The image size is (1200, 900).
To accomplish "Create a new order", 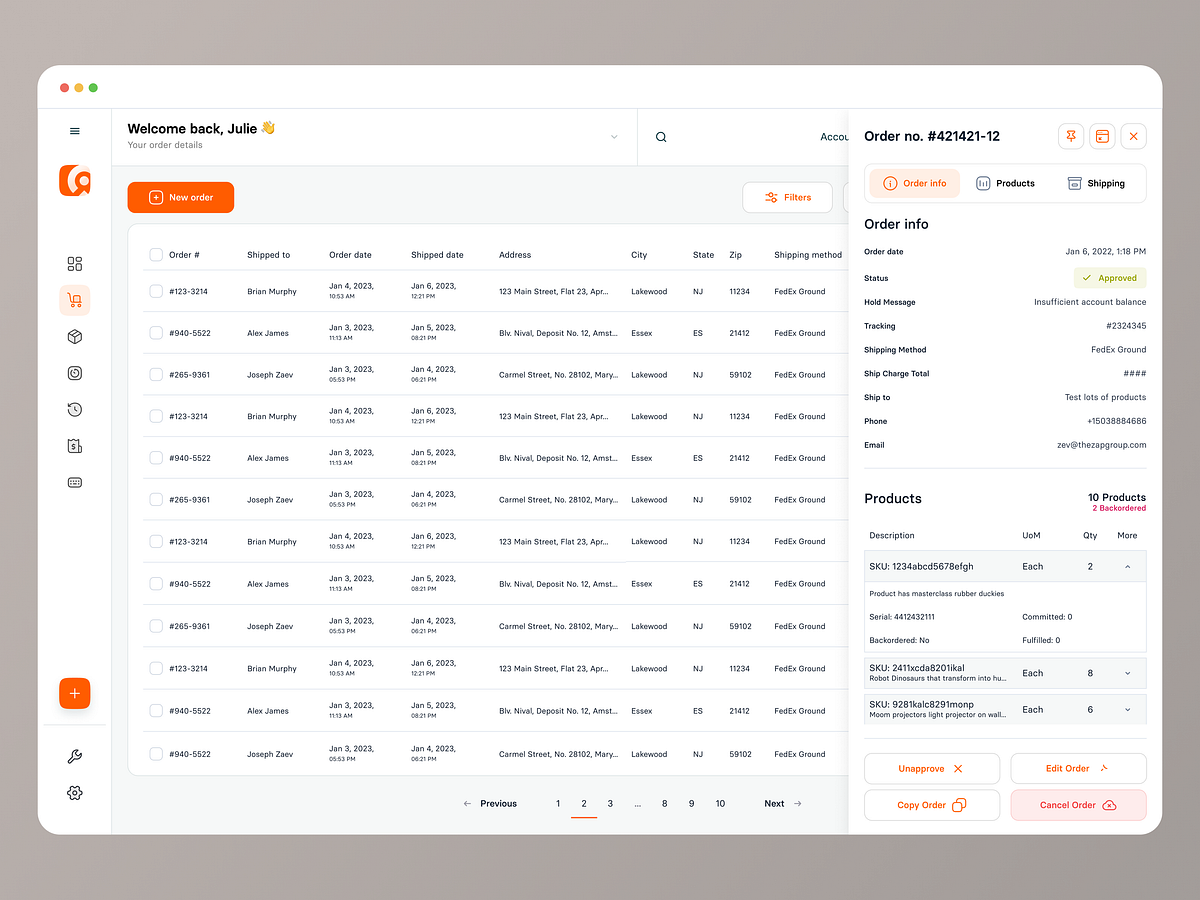I will click(x=180, y=197).
